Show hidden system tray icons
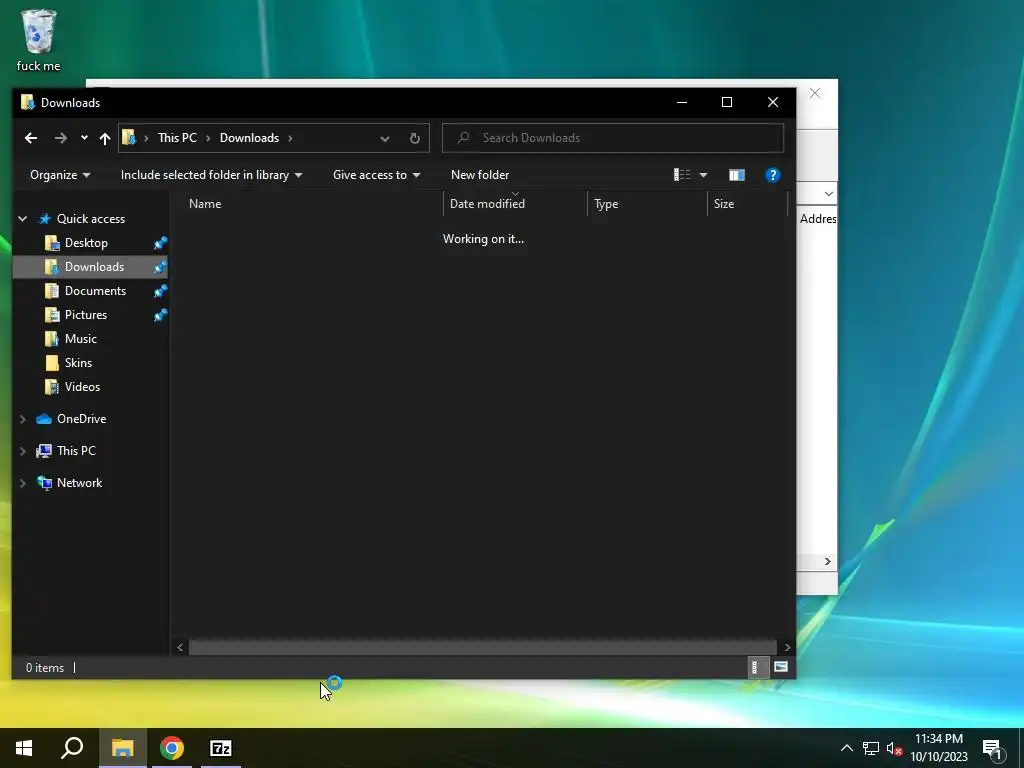 [846, 748]
